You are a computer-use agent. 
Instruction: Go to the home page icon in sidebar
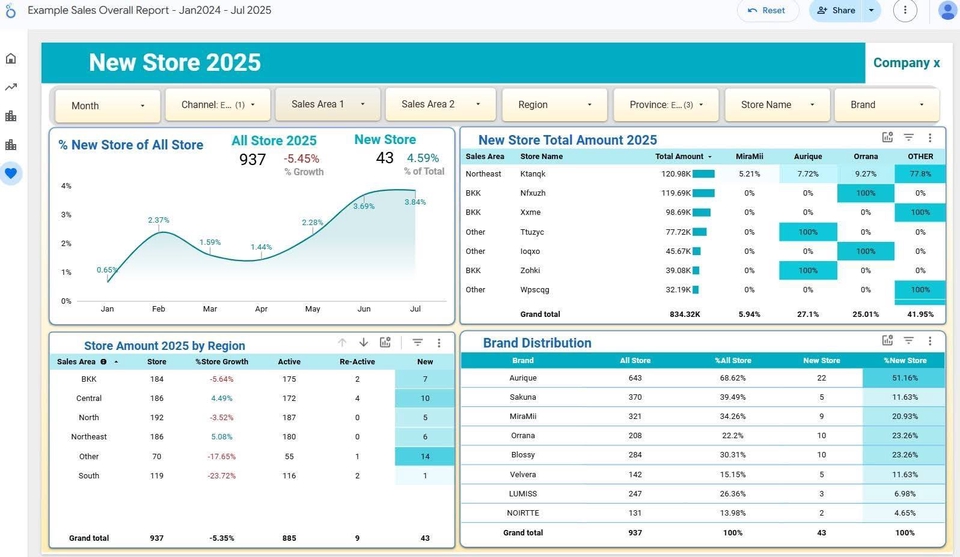[x=10, y=58]
